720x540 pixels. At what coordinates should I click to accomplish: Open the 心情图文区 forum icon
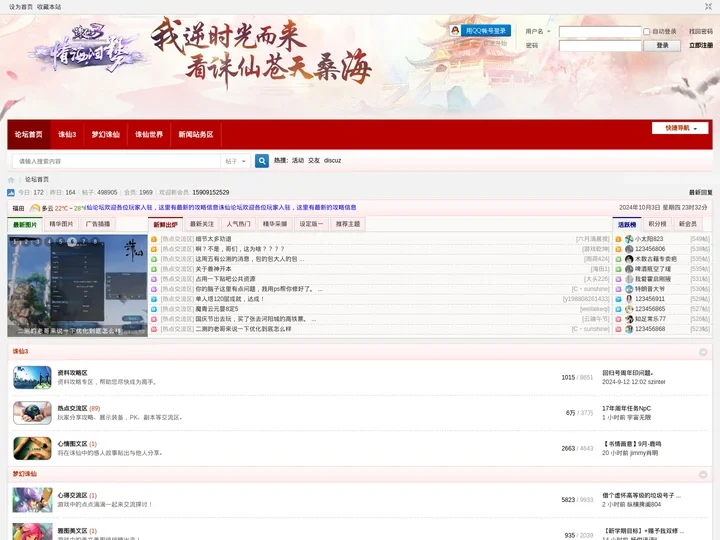32,448
